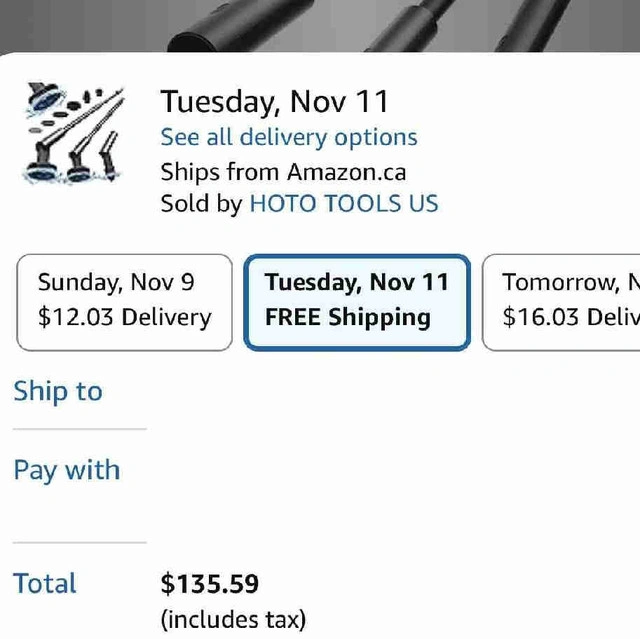Expand the Ship to section

pyautogui.click(x=58, y=391)
